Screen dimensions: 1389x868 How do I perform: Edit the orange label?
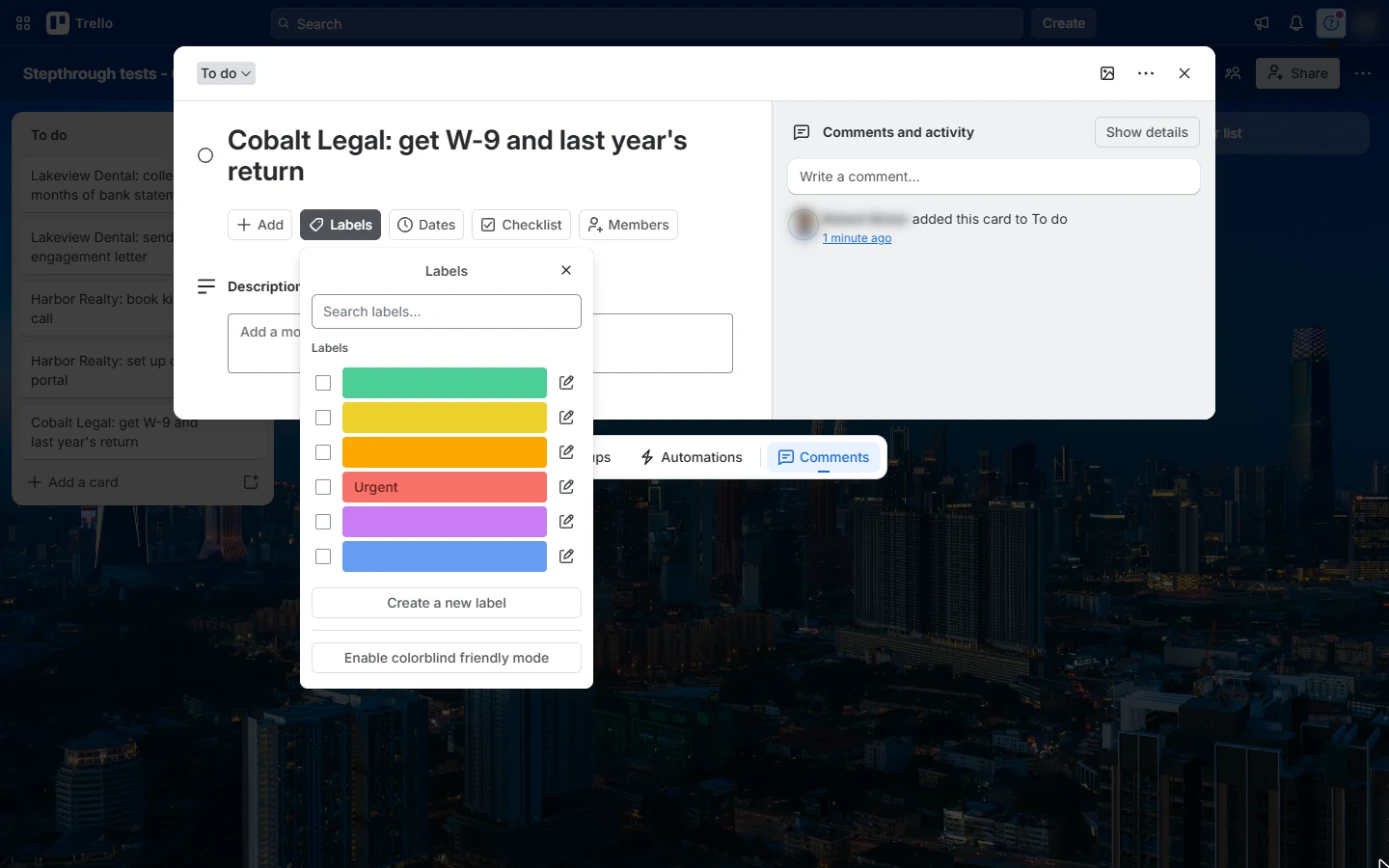(566, 452)
